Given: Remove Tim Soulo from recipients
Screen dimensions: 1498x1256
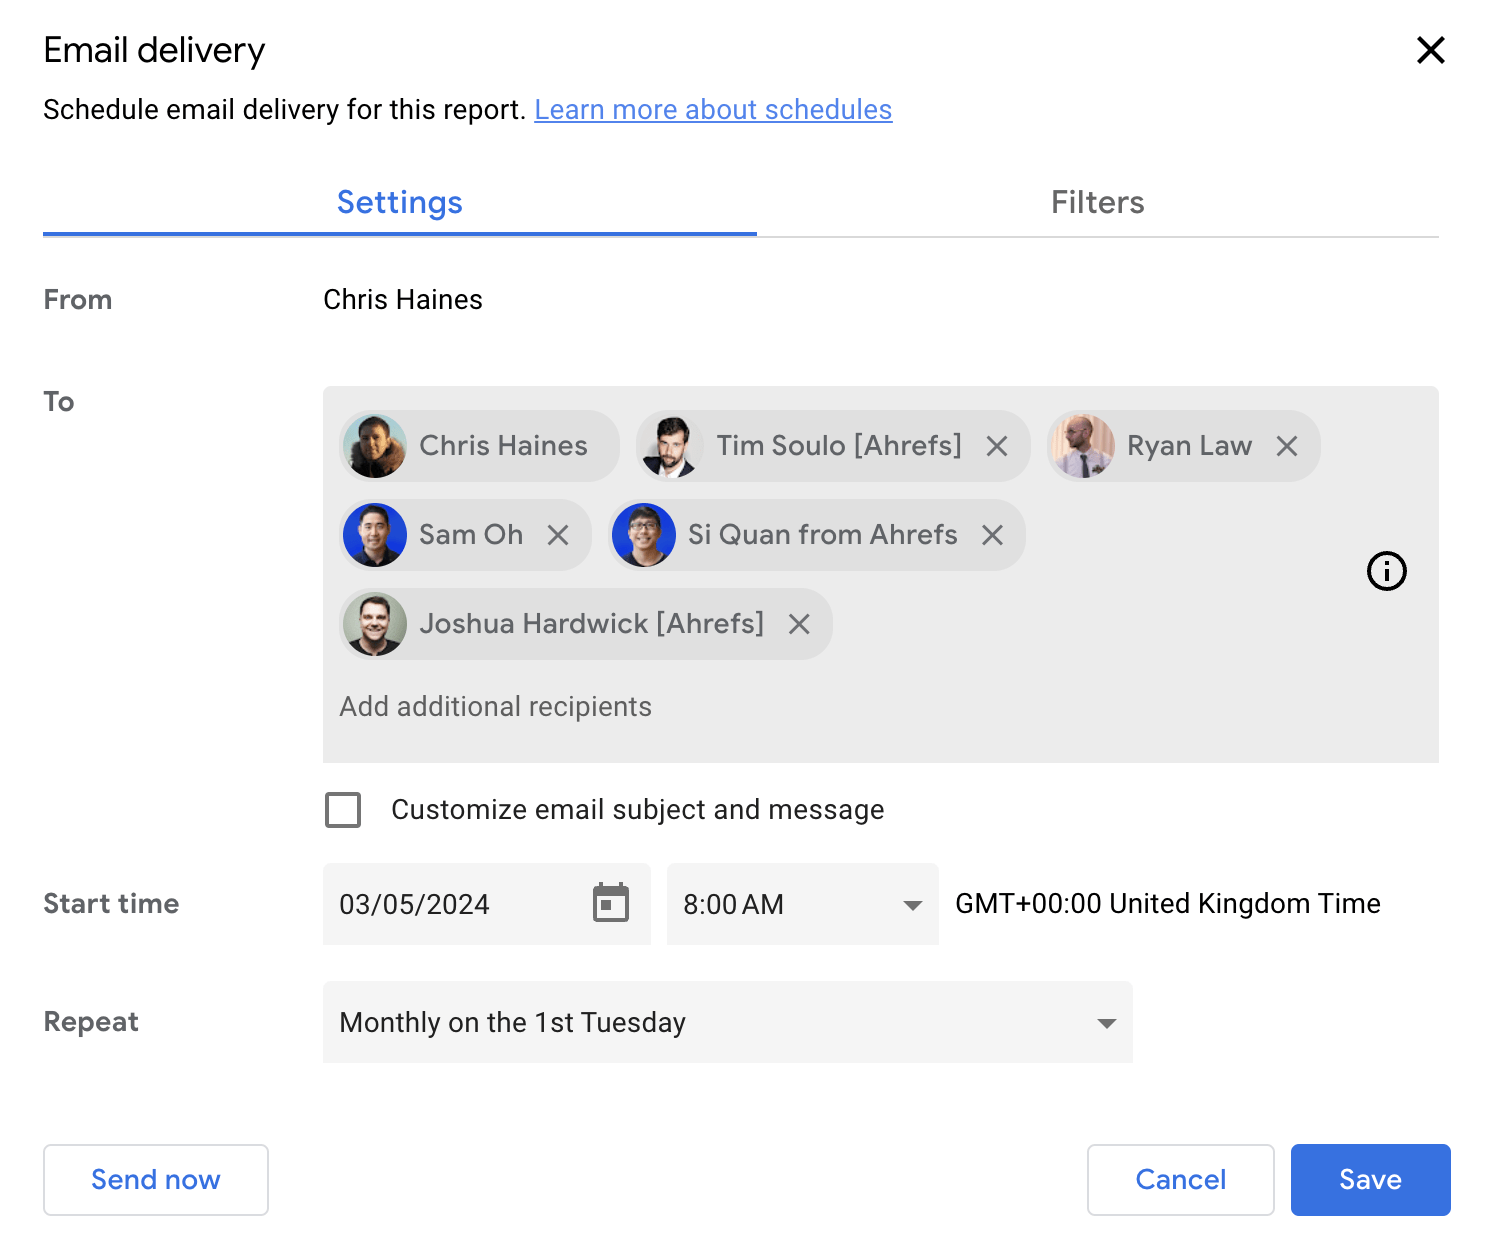Looking at the screenshot, I should pos(997,446).
